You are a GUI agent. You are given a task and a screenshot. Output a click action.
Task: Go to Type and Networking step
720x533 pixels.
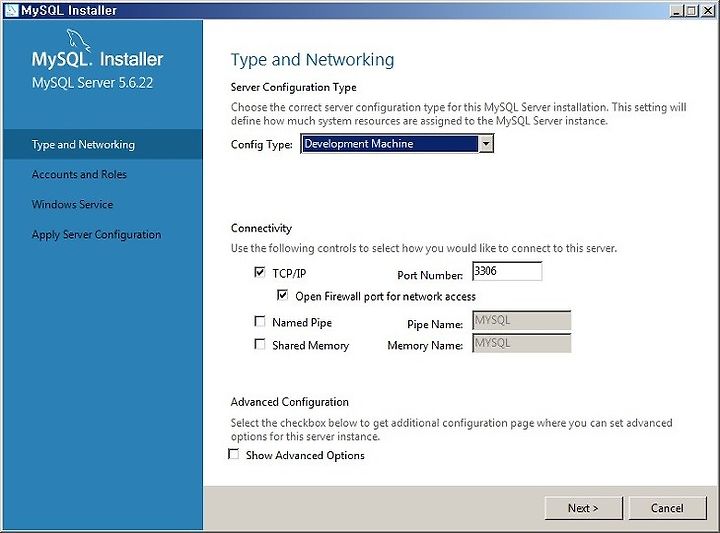click(102, 145)
